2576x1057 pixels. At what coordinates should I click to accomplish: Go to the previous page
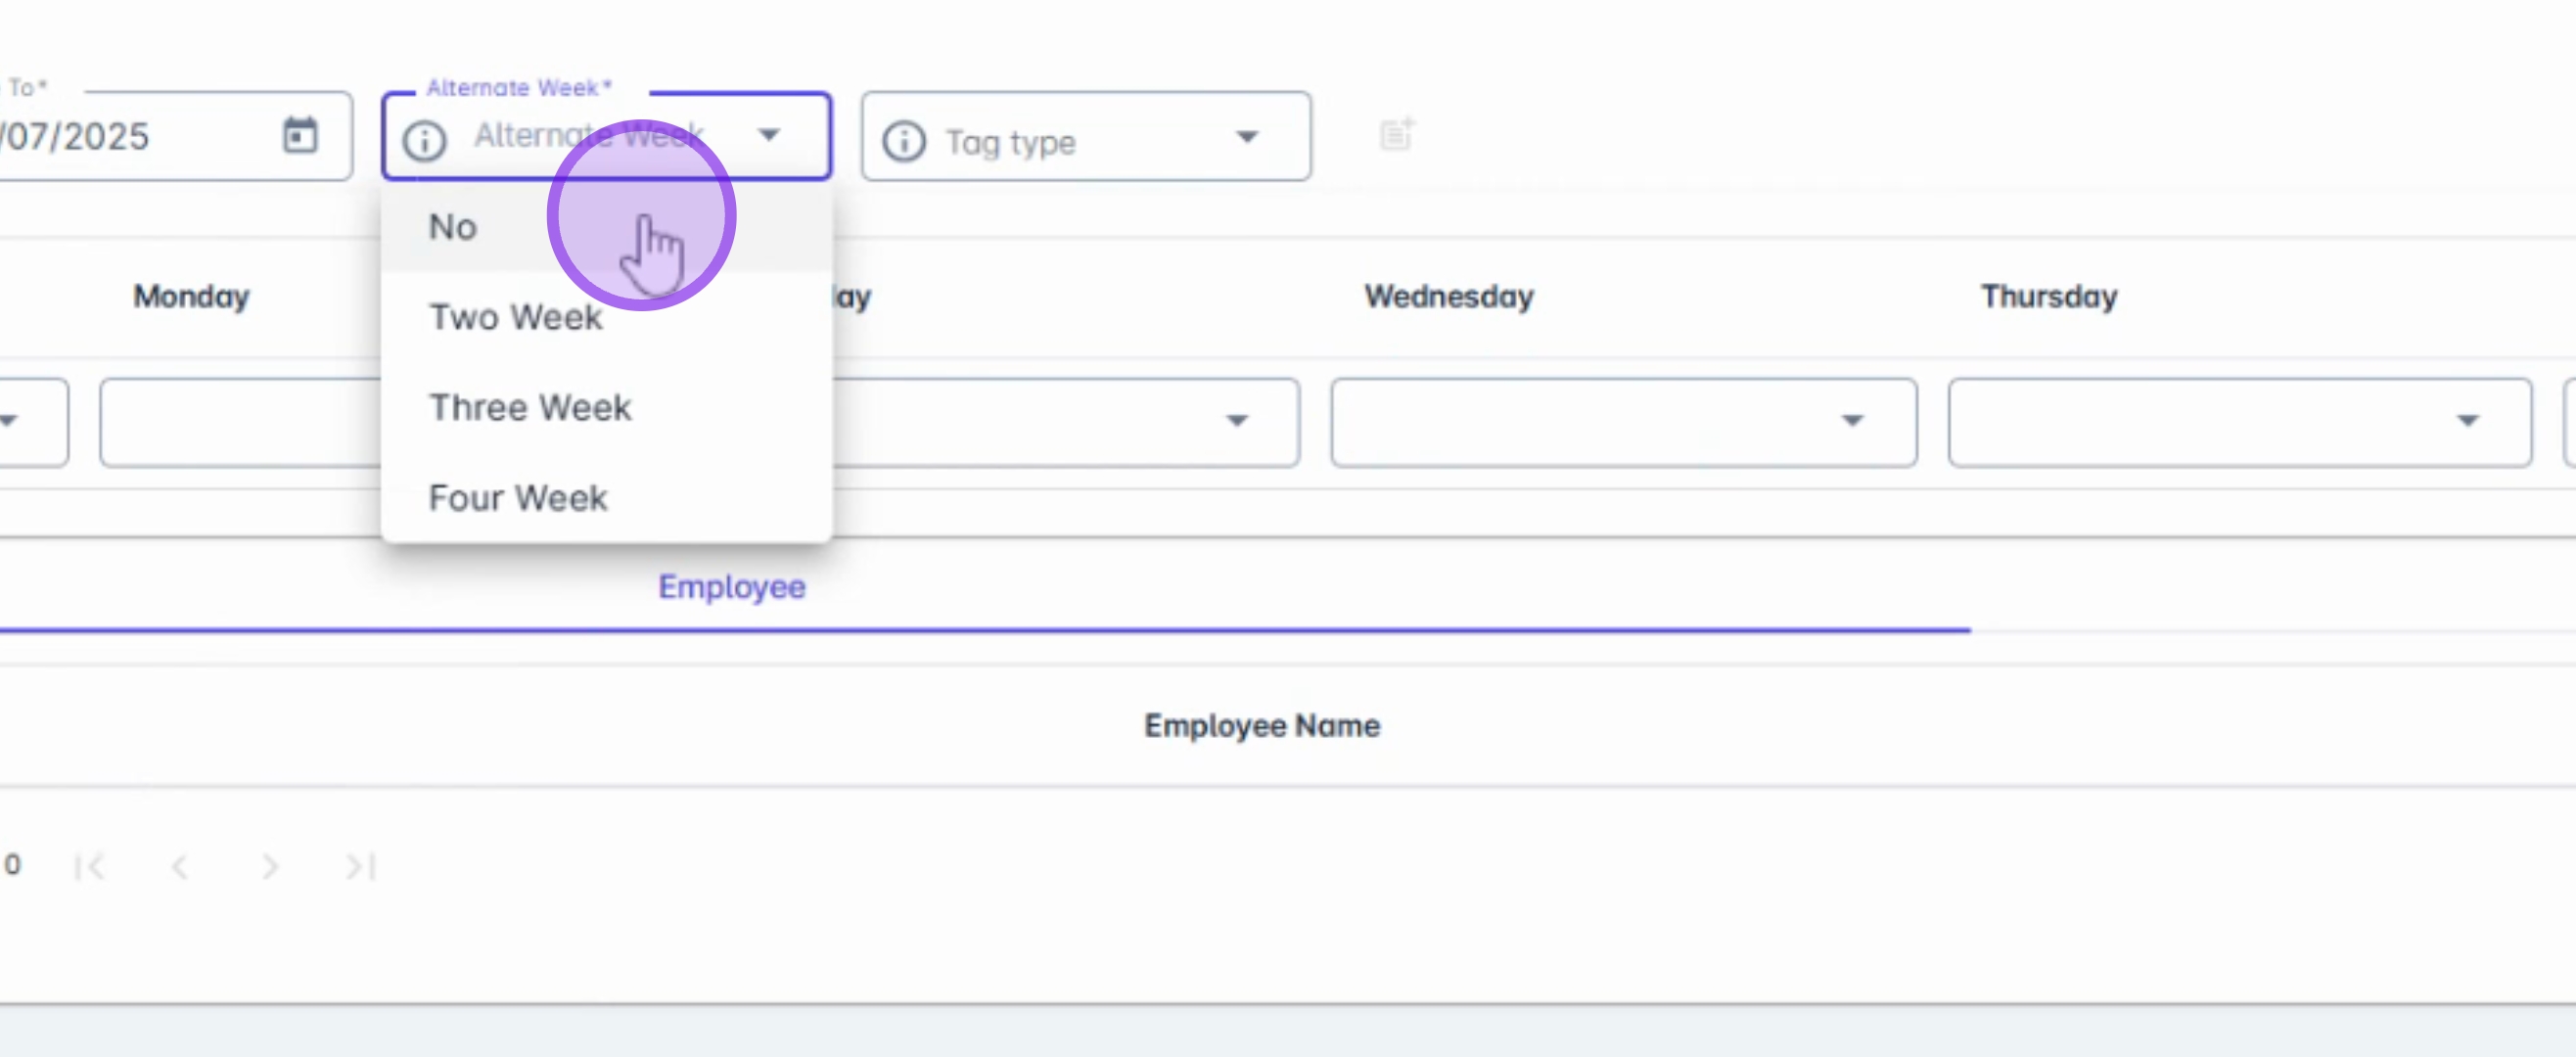[x=180, y=866]
